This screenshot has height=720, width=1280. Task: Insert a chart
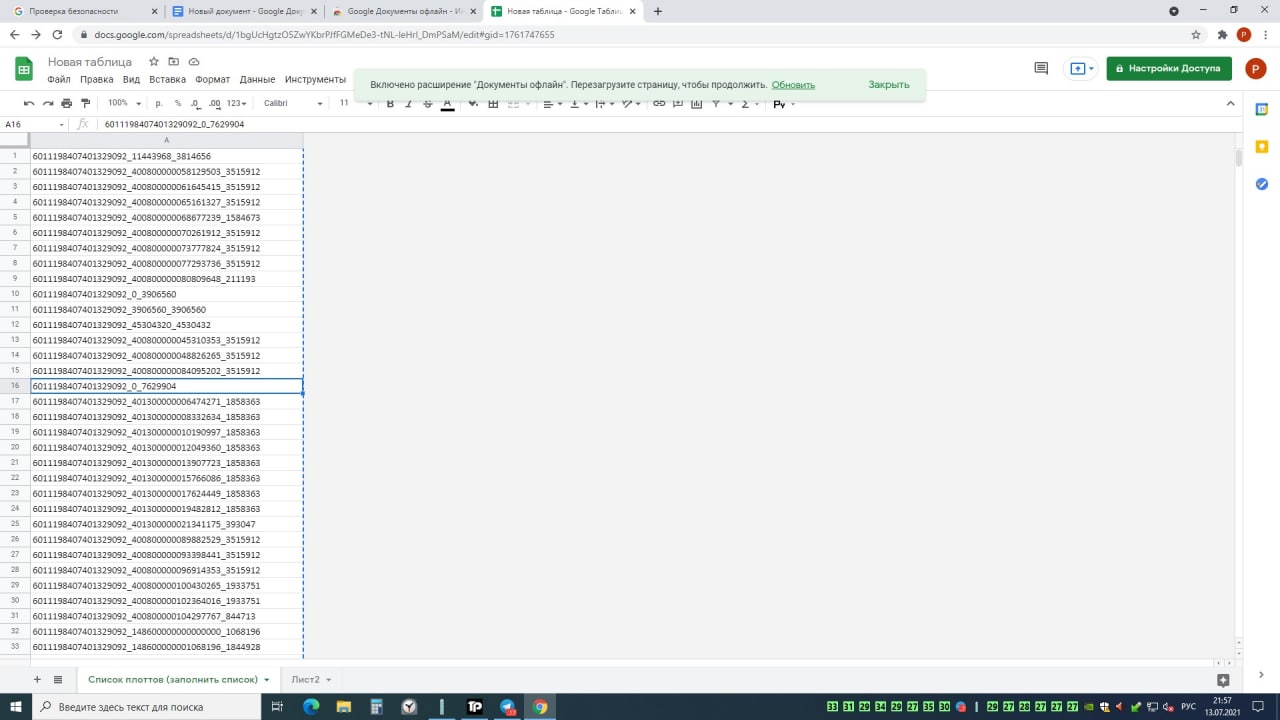point(697,103)
